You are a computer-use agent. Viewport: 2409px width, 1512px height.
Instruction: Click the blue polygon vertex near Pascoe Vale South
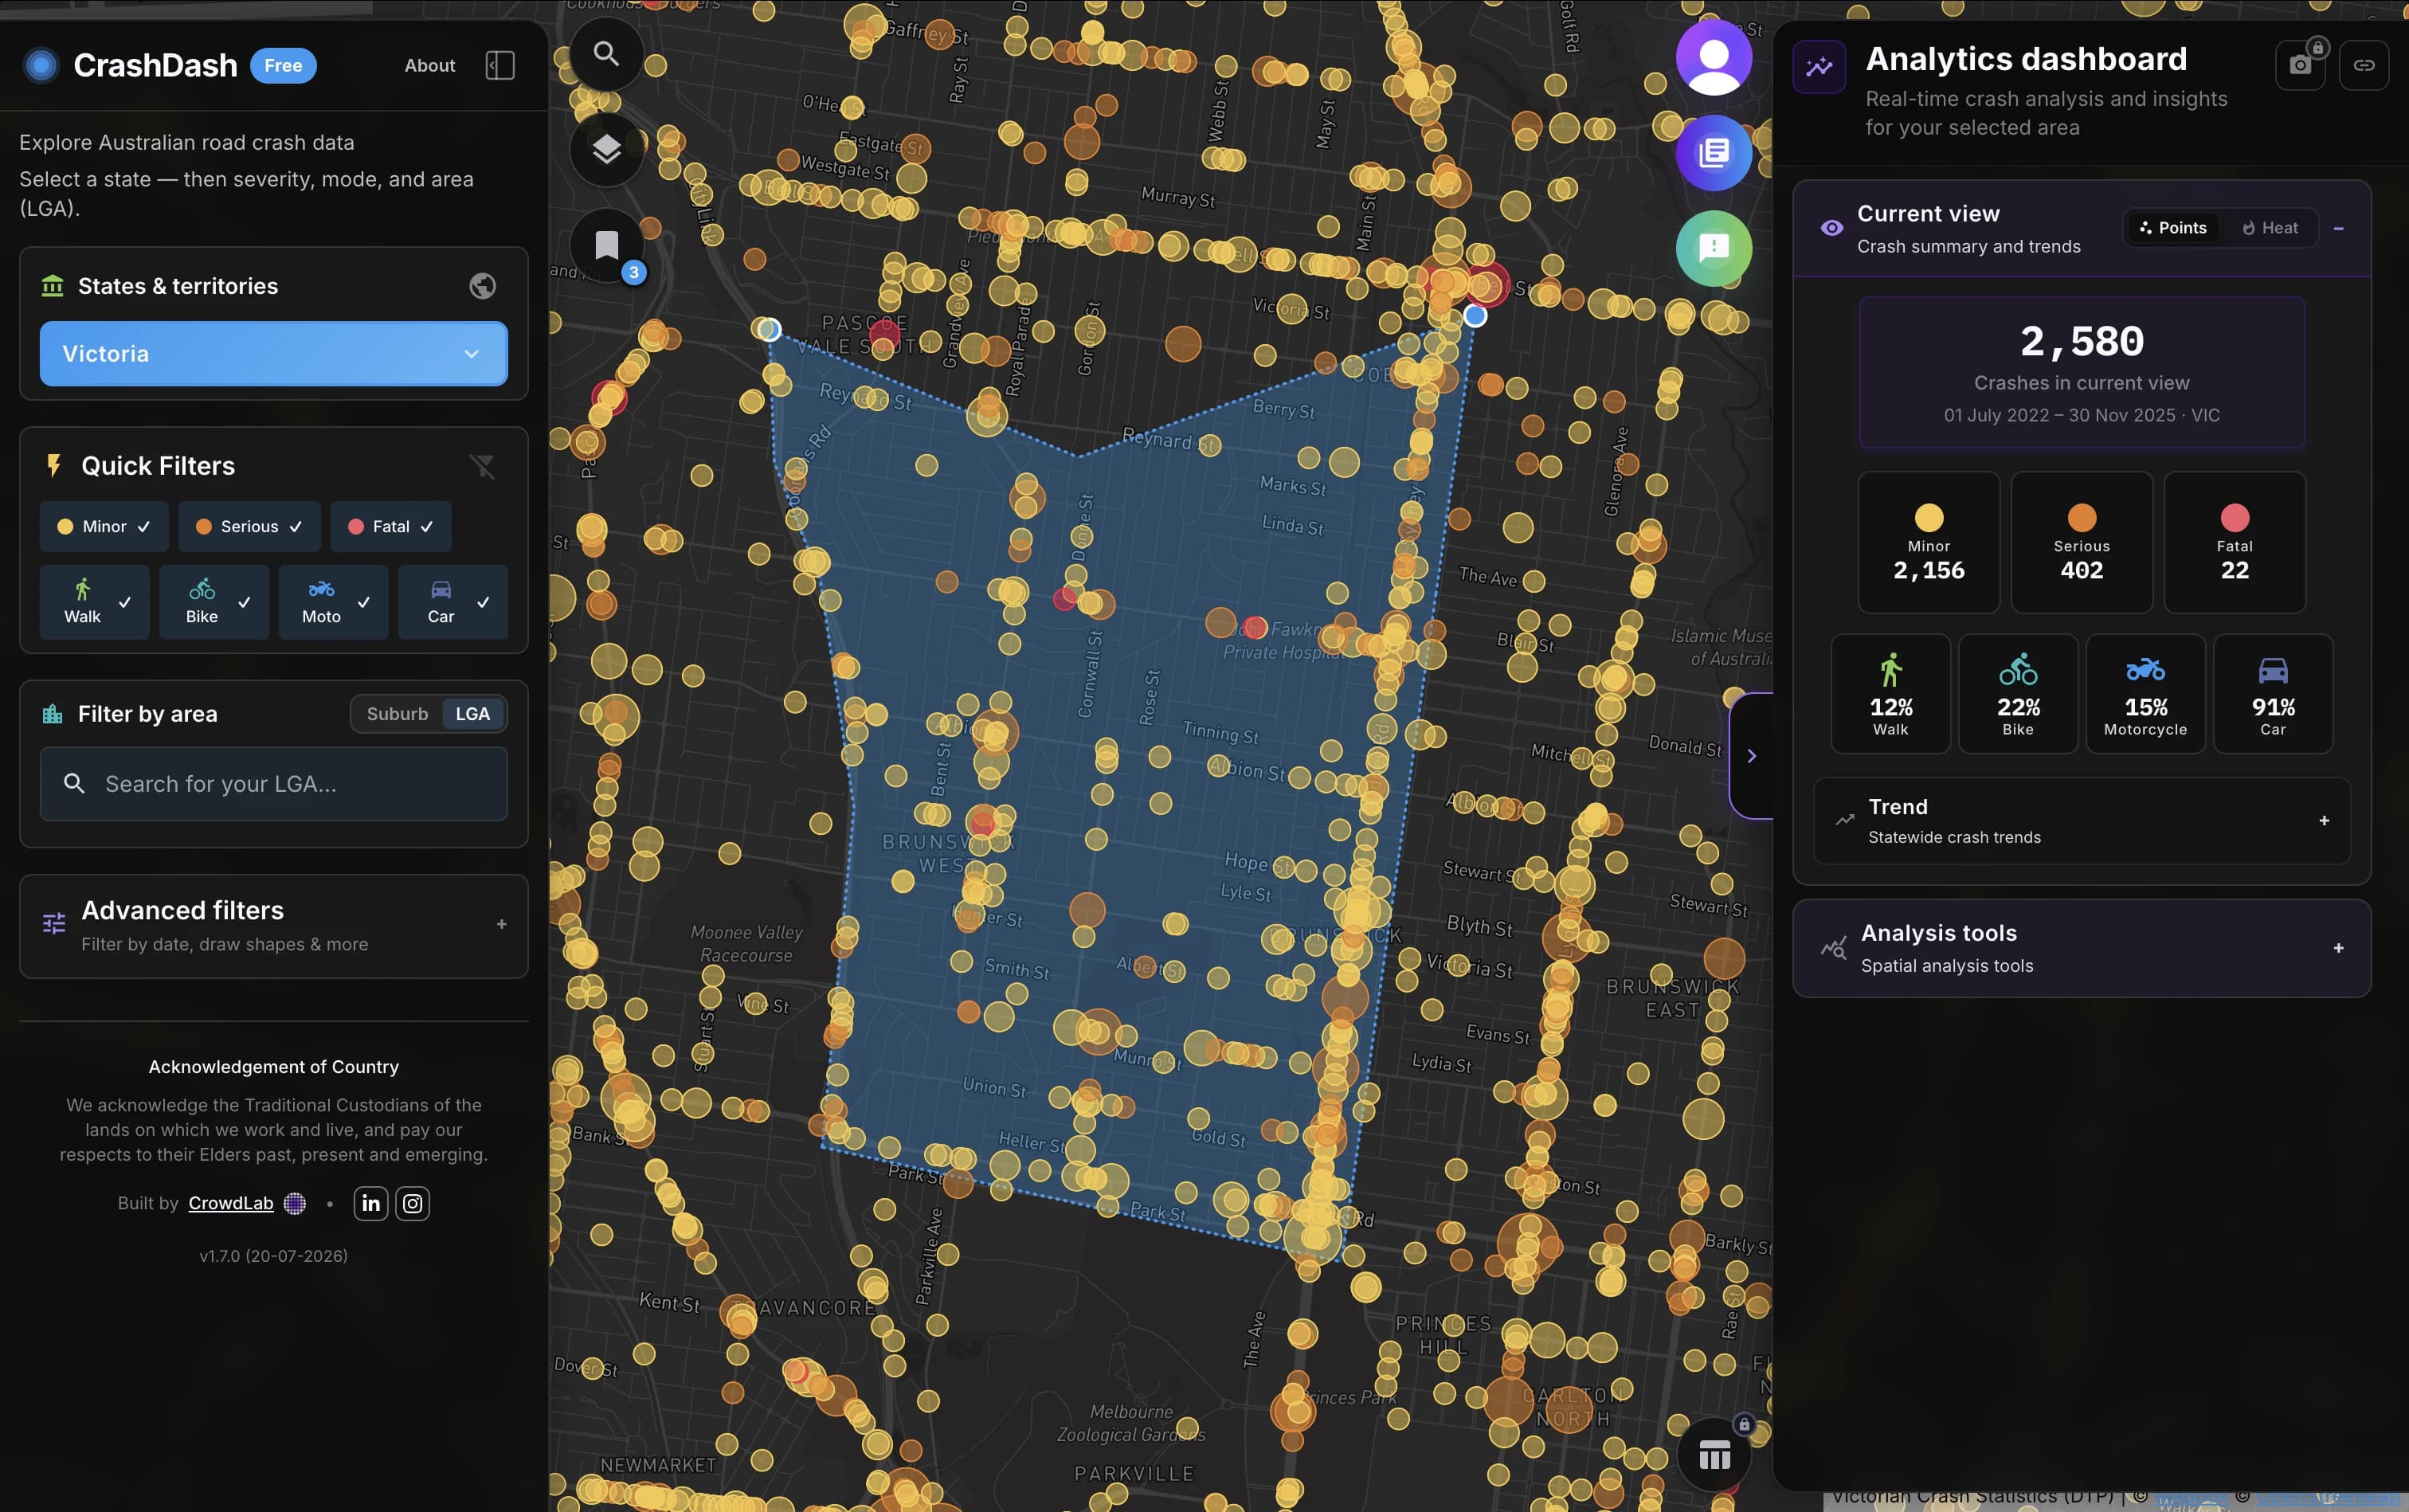(x=768, y=329)
